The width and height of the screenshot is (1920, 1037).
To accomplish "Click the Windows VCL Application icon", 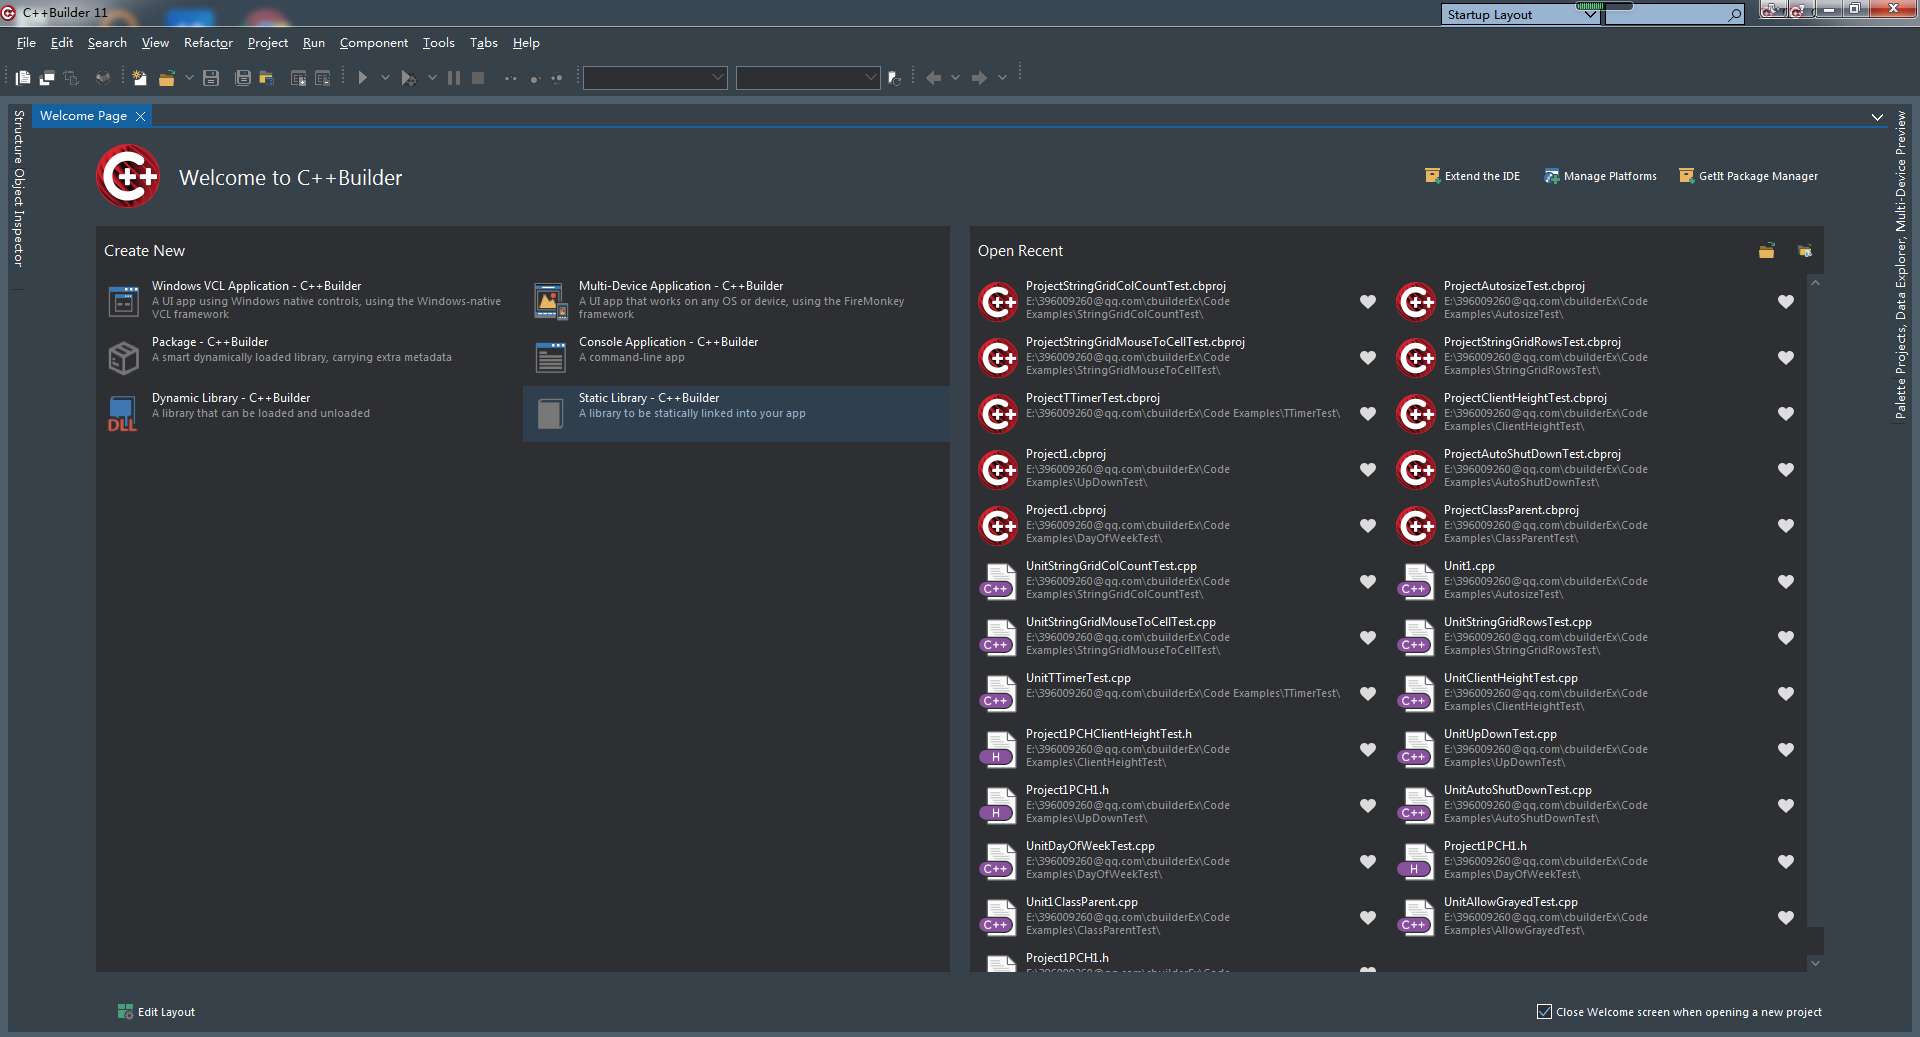I will coord(124,301).
